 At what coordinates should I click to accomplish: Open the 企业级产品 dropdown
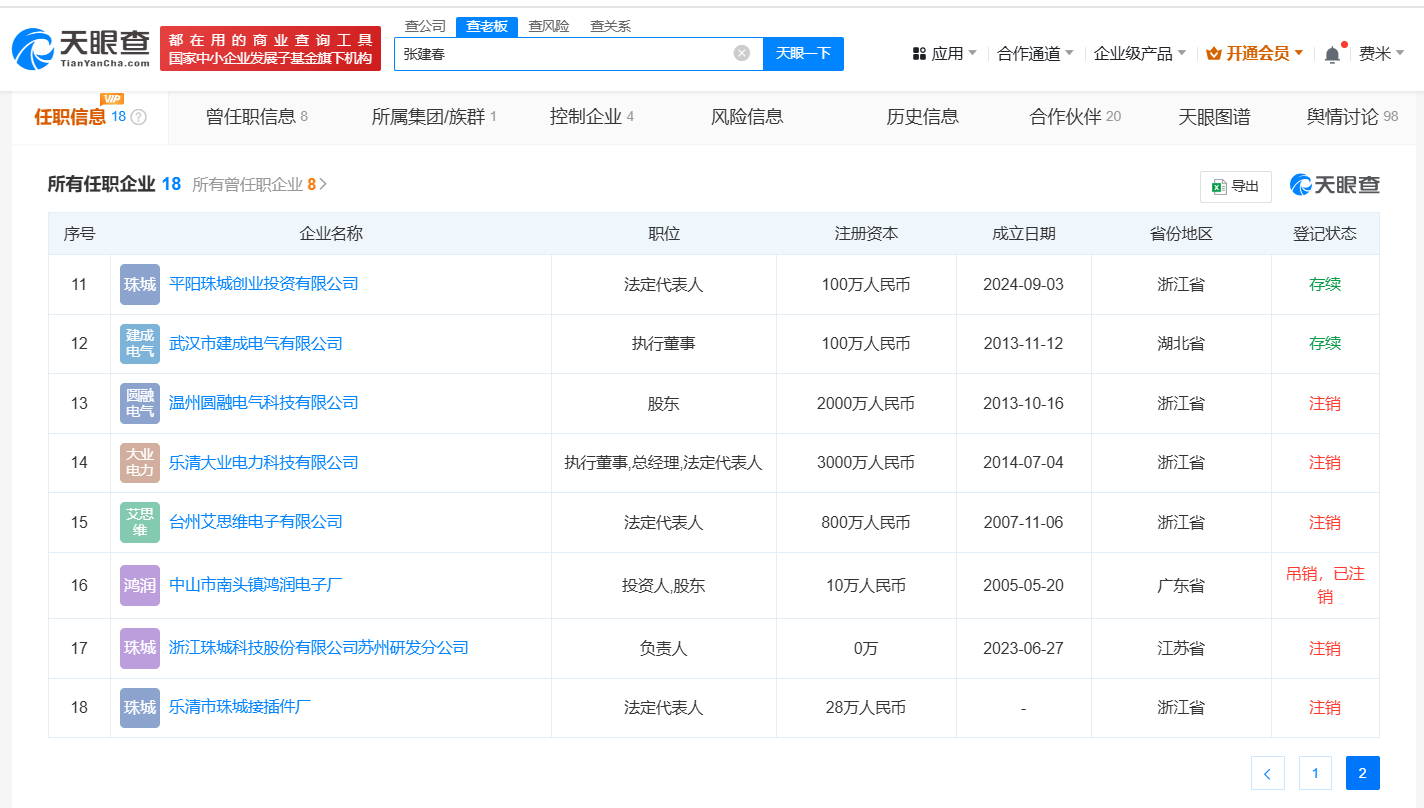point(1139,54)
